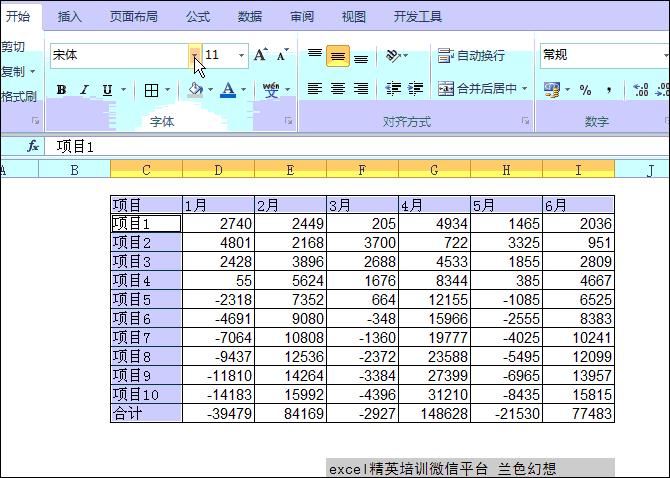The height and width of the screenshot is (478, 670).
Task: Toggle Underline formatting
Action: coord(107,90)
